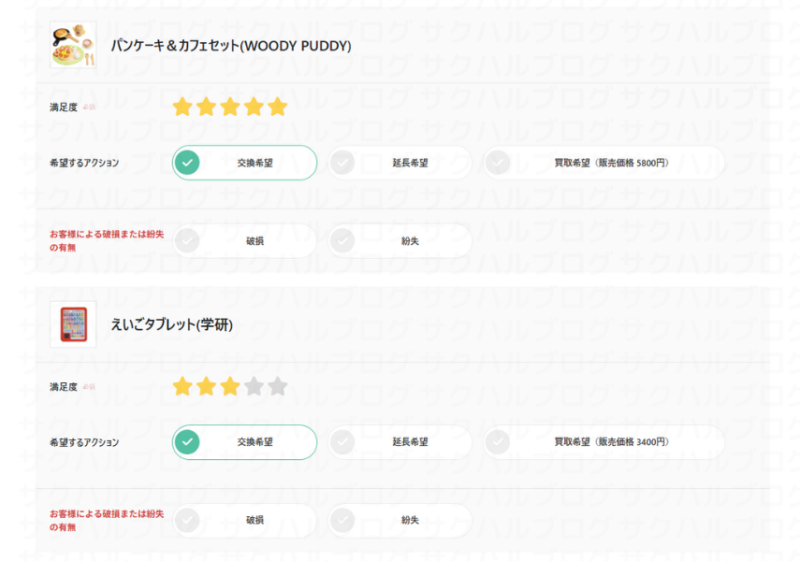Set えいごタブレット rating to two stars
The image size is (800, 561).
tap(206, 386)
